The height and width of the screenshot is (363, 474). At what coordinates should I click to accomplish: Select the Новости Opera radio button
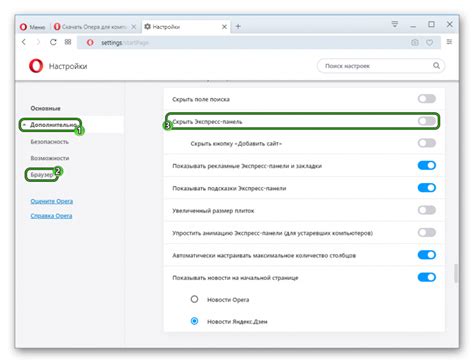coord(194,299)
